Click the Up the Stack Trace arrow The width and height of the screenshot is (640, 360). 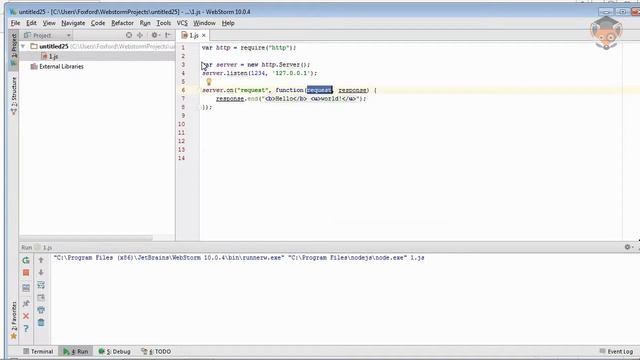(x=41, y=260)
